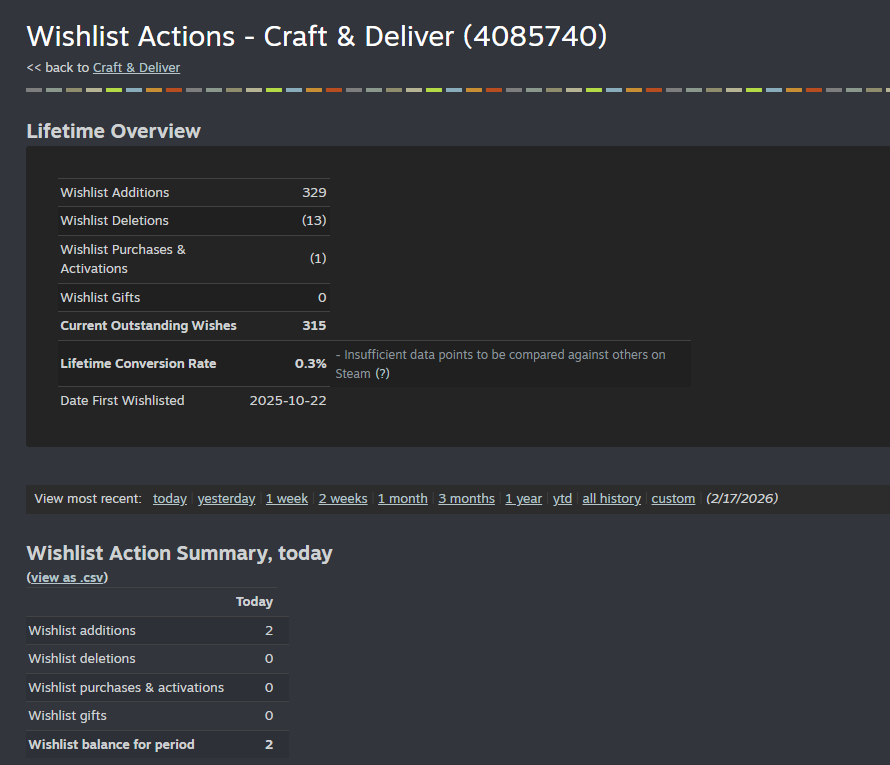Image resolution: width=890 pixels, height=765 pixels.
Task: Select the yesterday time range
Action: click(226, 498)
